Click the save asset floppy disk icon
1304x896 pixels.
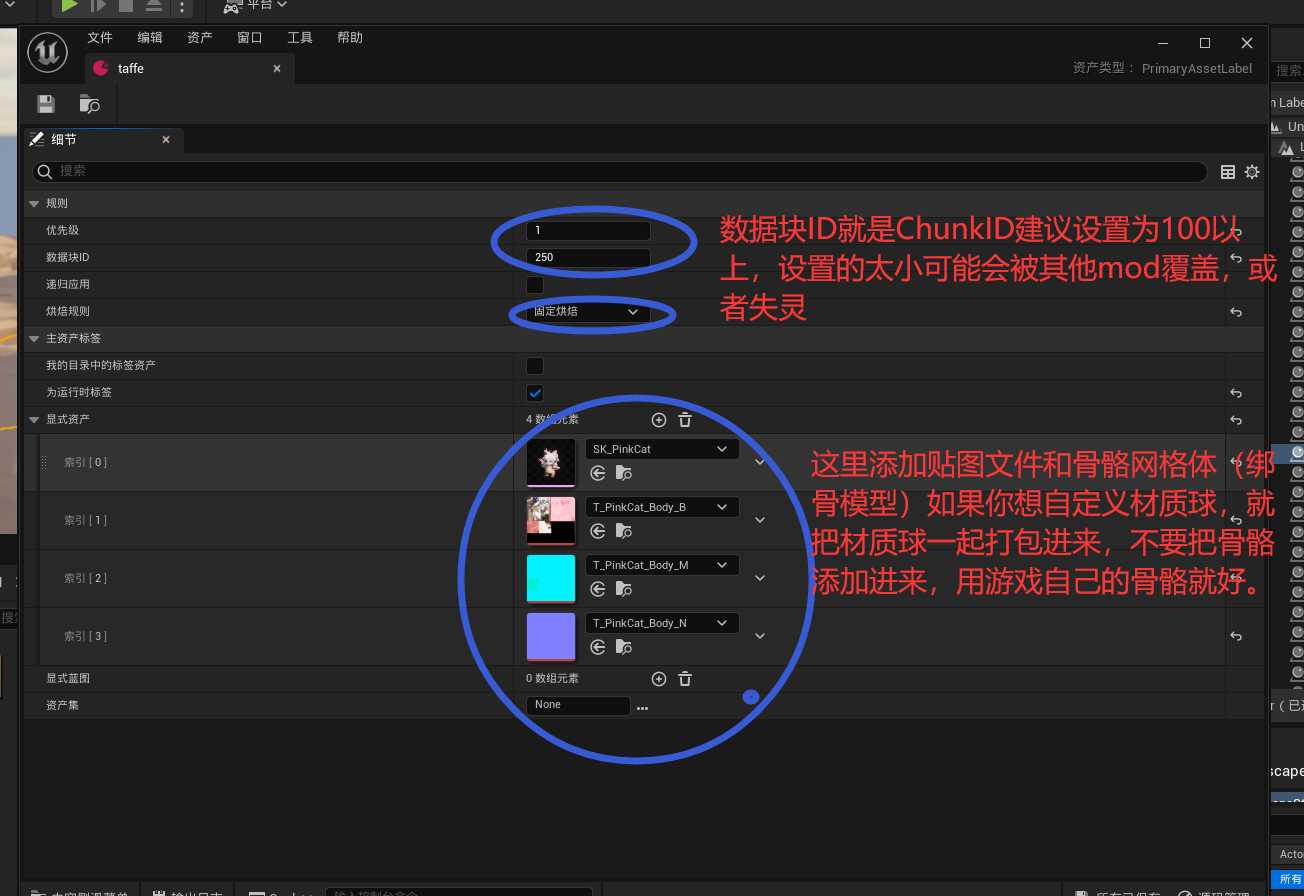(45, 104)
